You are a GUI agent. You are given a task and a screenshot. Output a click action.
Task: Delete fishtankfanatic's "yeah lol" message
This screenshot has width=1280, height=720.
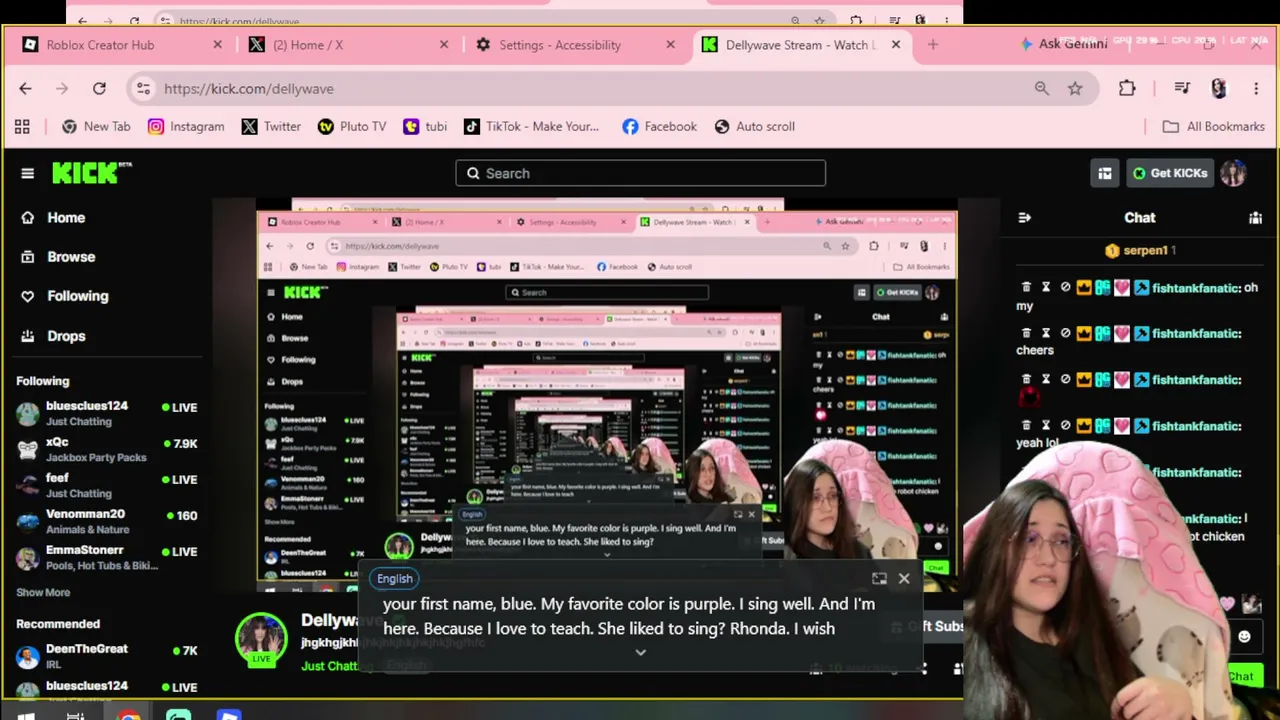(1026, 426)
